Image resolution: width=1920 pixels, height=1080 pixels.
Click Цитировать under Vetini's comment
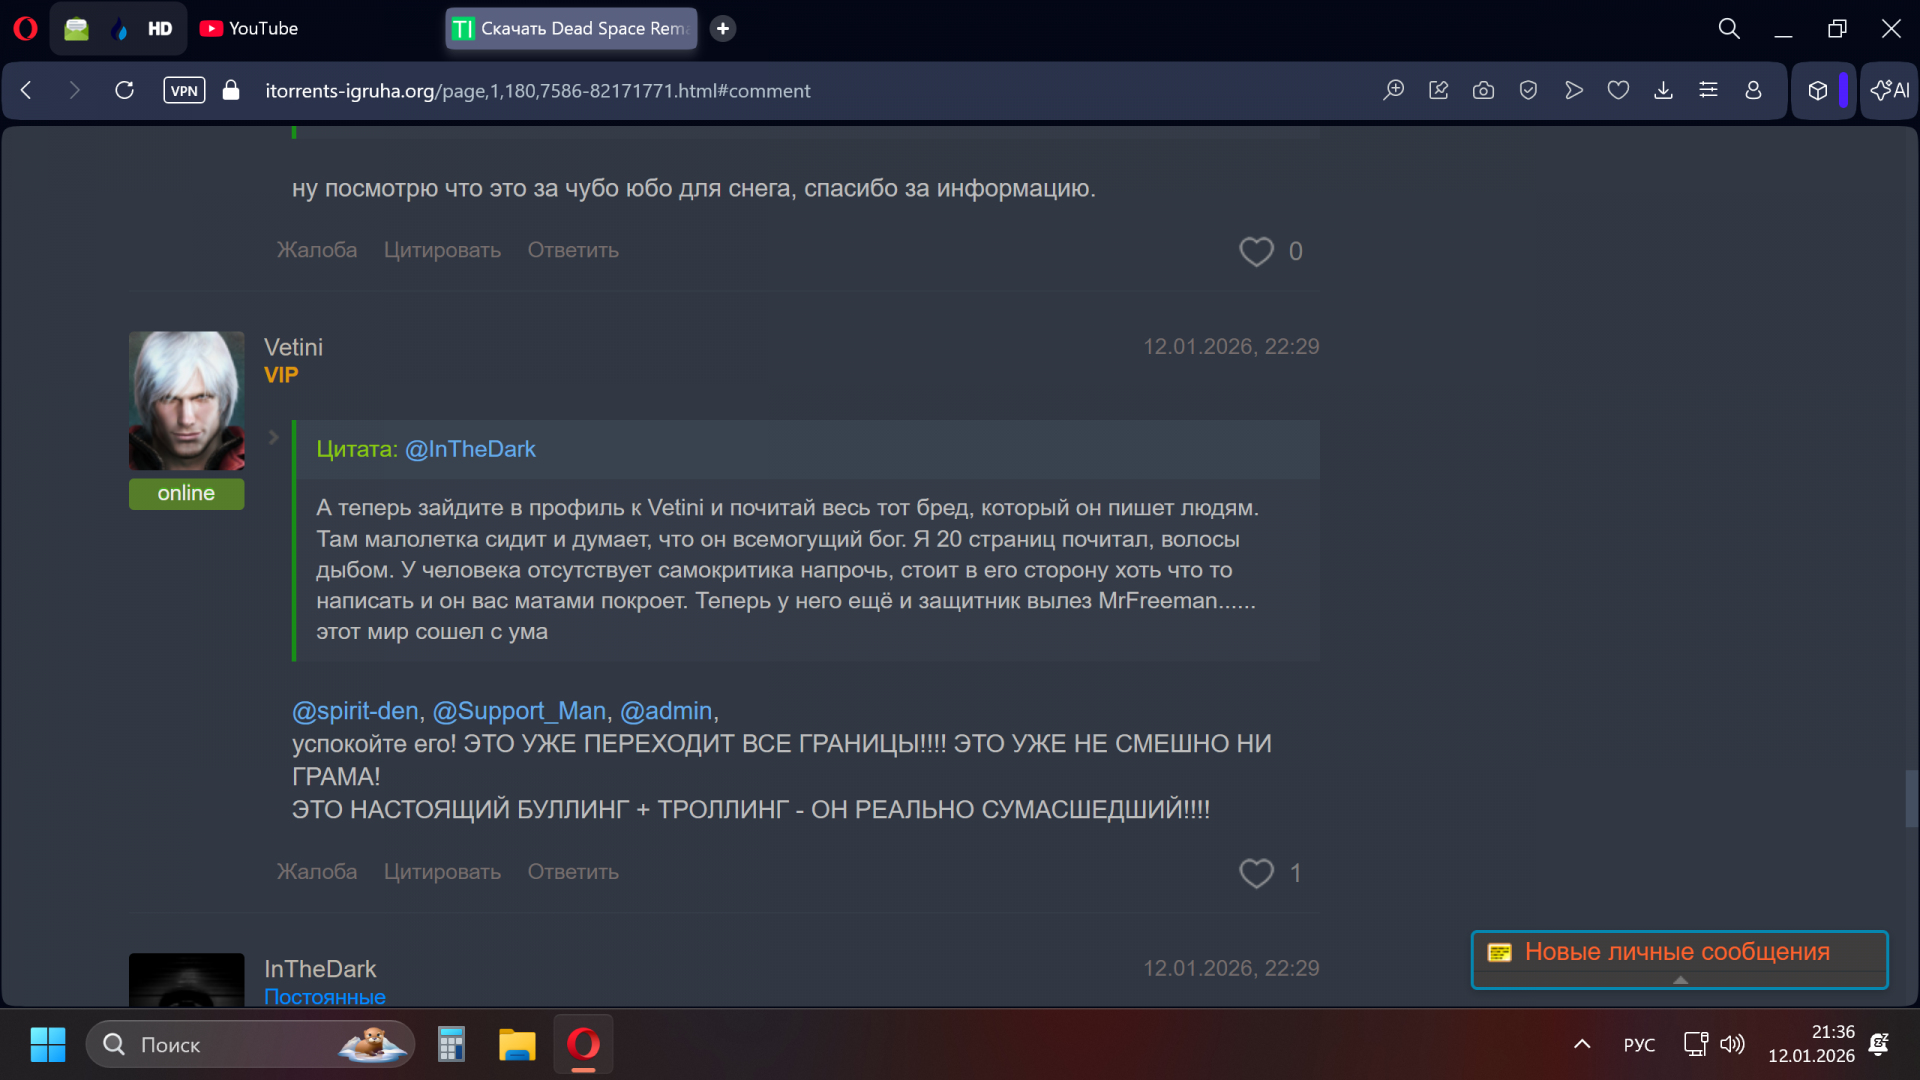click(442, 872)
